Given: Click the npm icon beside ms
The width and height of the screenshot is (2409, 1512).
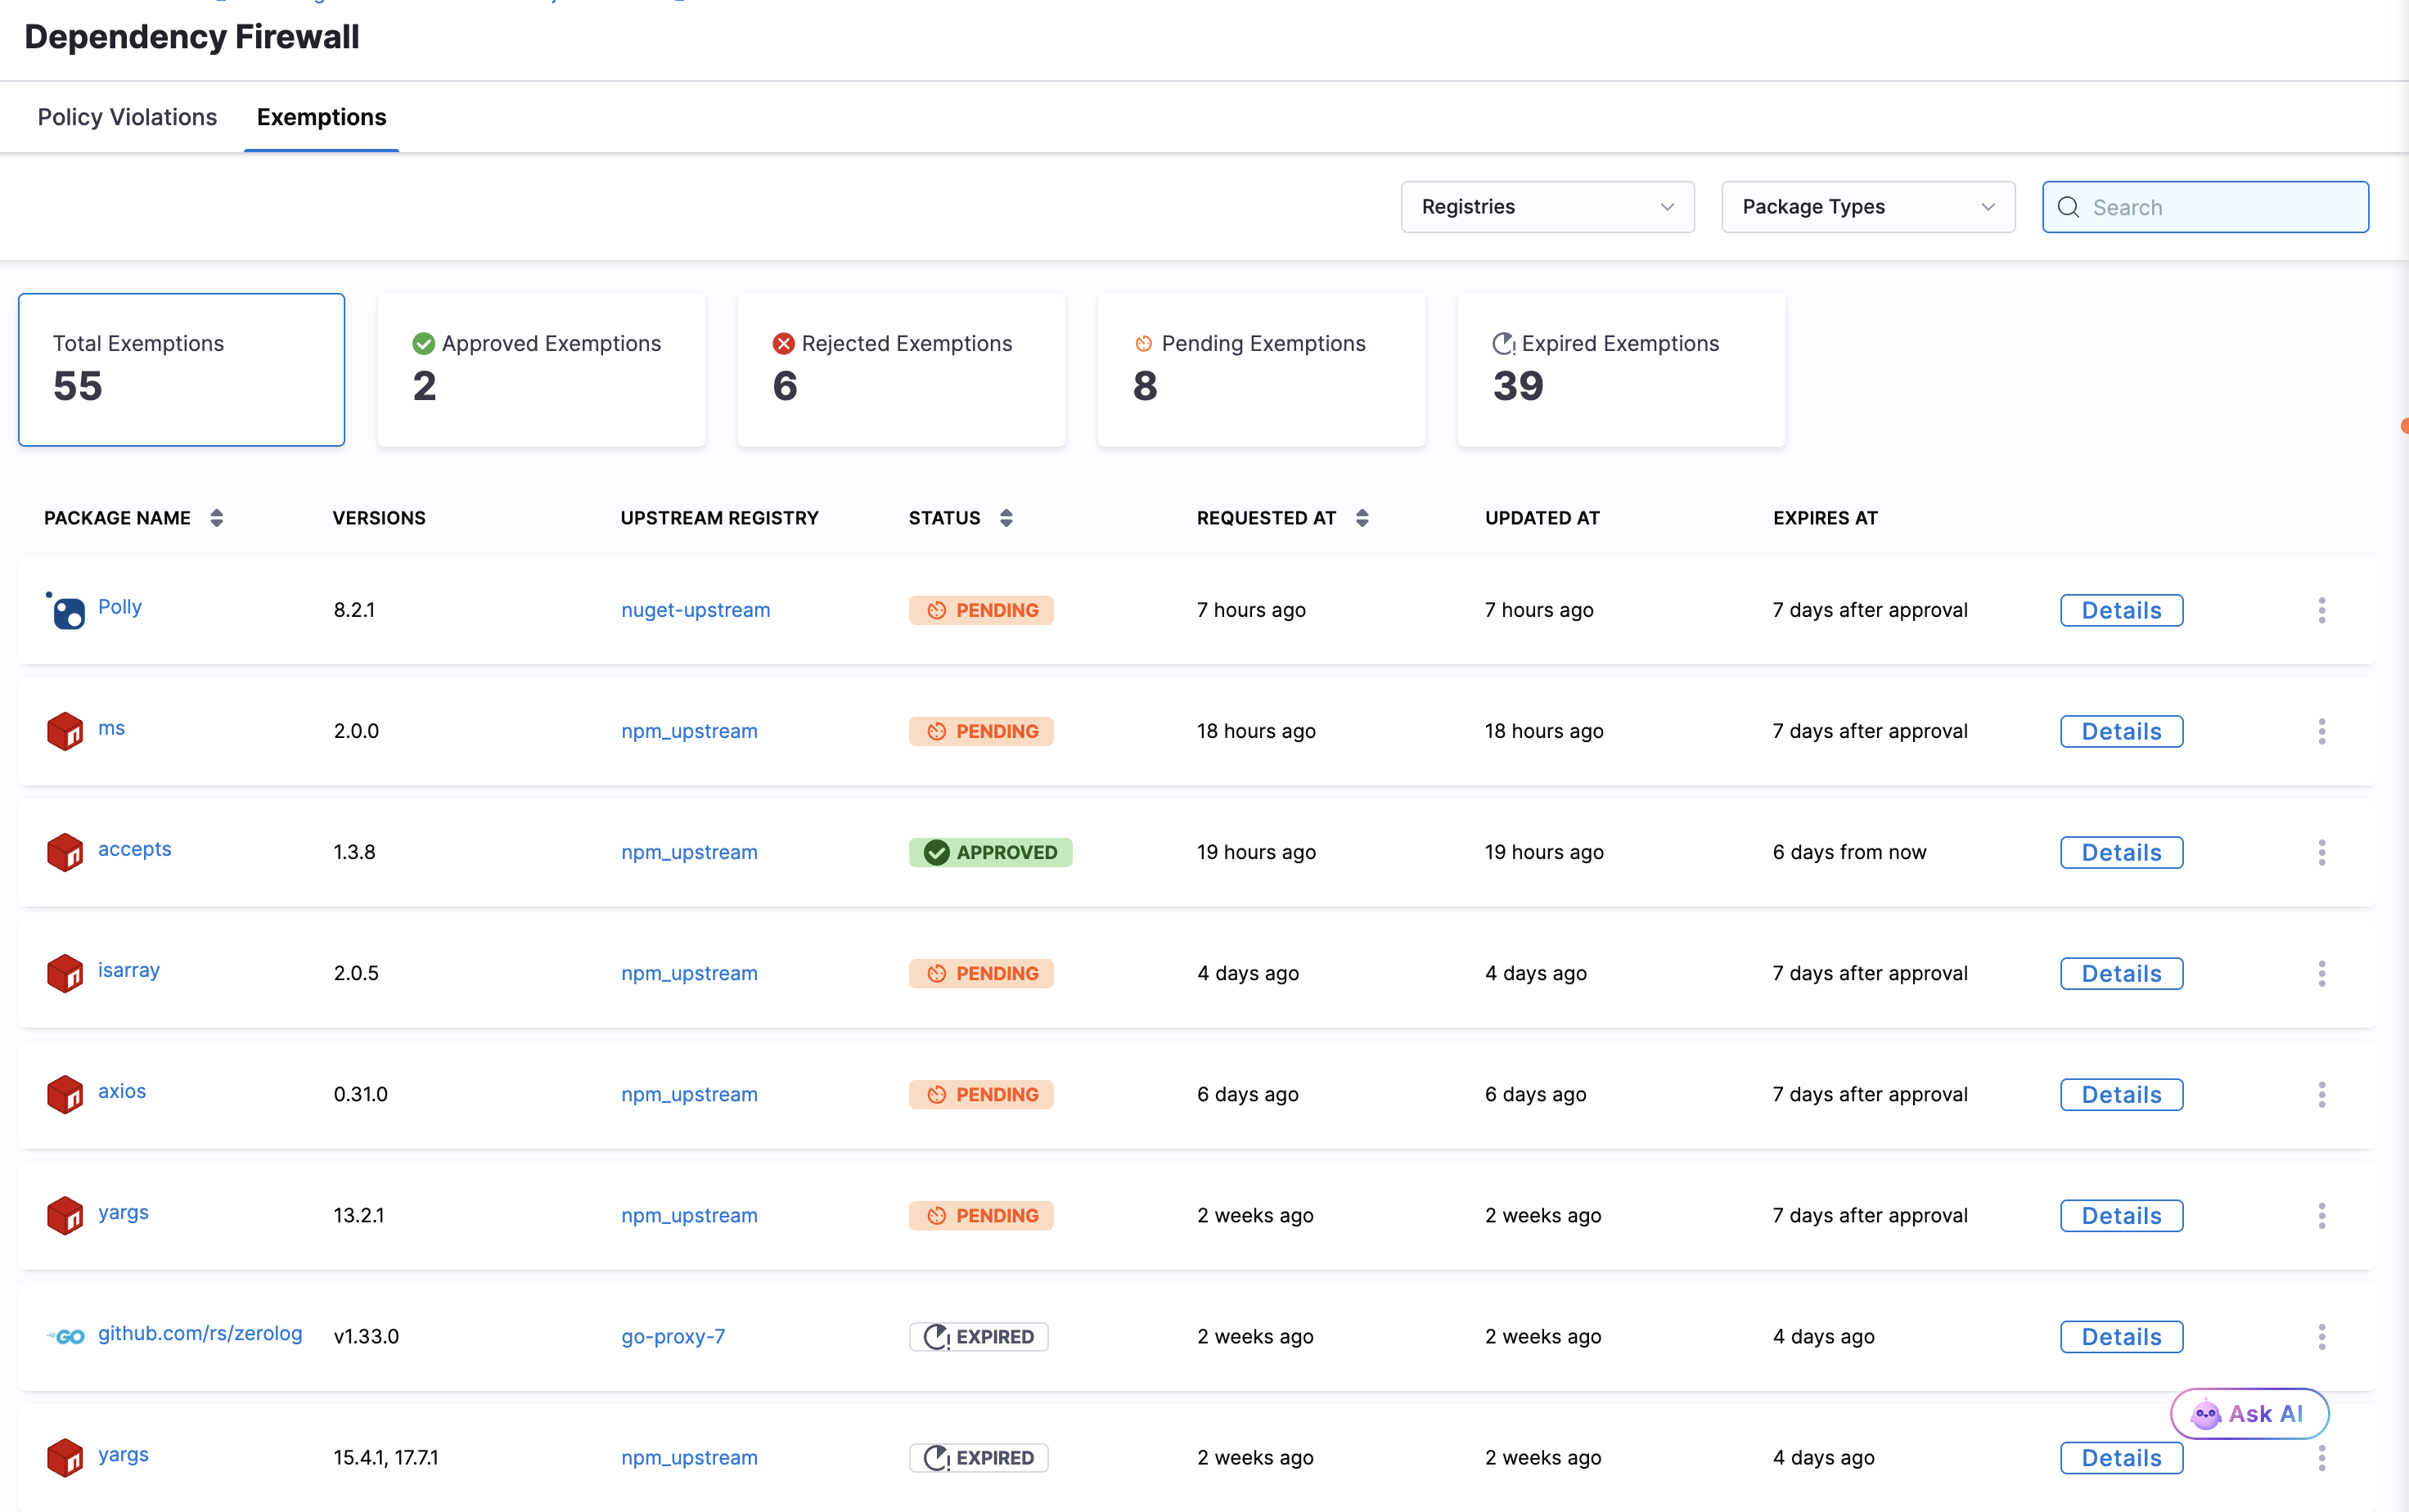Looking at the screenshot, I should [x=65, y=731].
